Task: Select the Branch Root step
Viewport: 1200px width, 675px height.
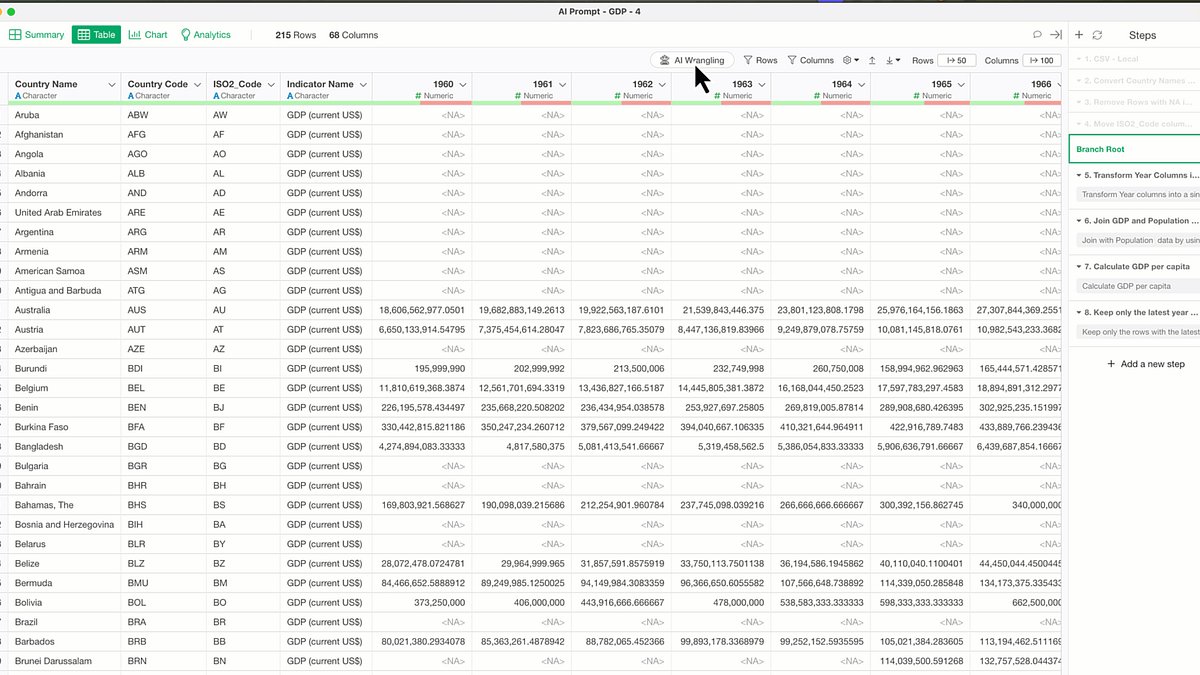Action: click(x=1134, y=149)
